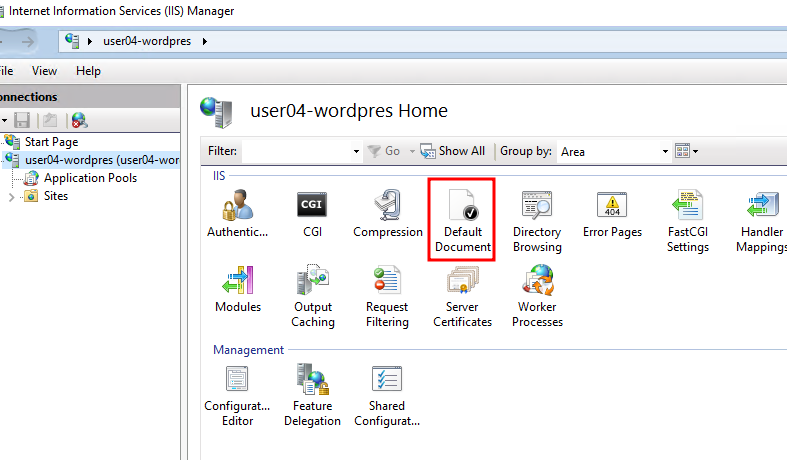The image size is (787, 460).
Task: Open the View menu
Action: point(44,71)
